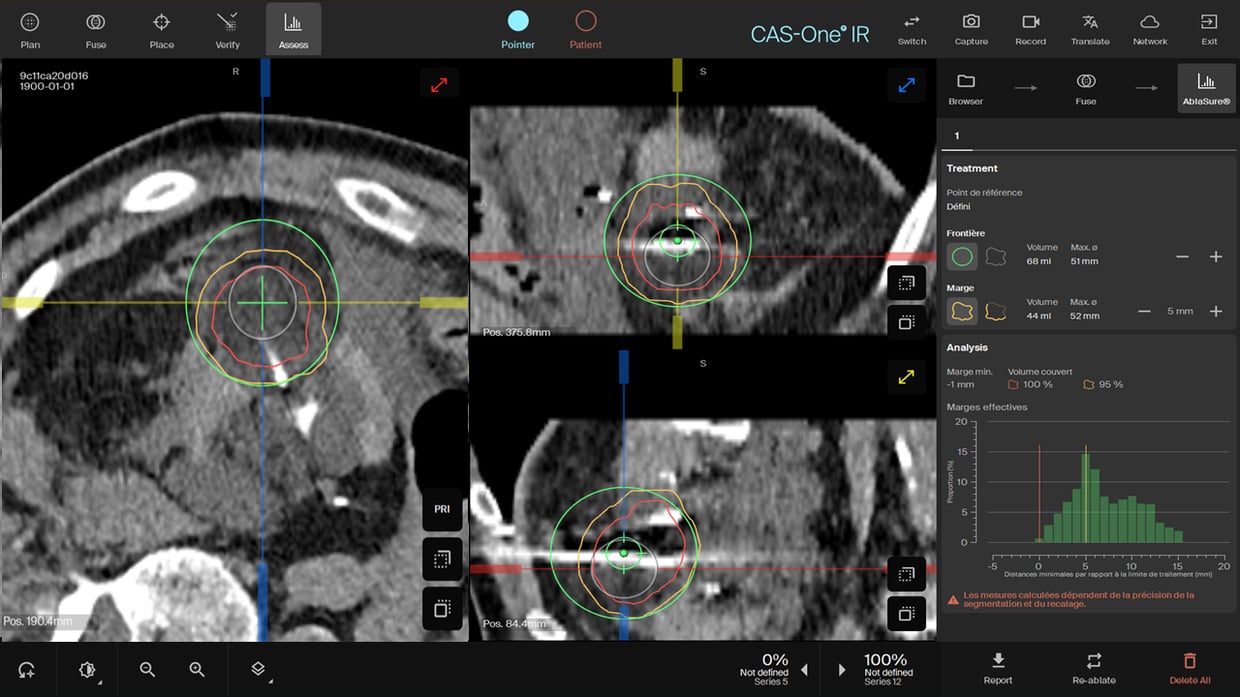
Task: Click the PRI button in axial view
Action: (x=442, y=509)
